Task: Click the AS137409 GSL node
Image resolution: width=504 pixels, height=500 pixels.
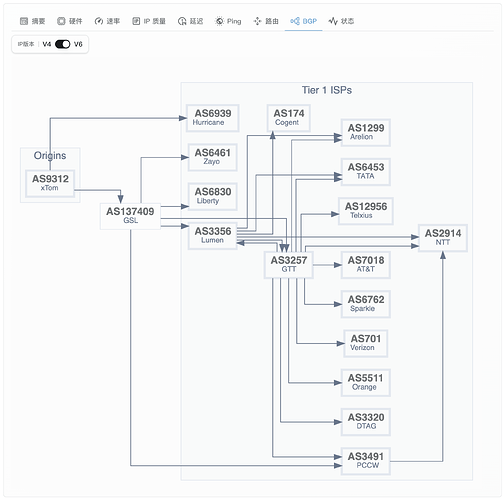Action: click(x=130, y=216)
